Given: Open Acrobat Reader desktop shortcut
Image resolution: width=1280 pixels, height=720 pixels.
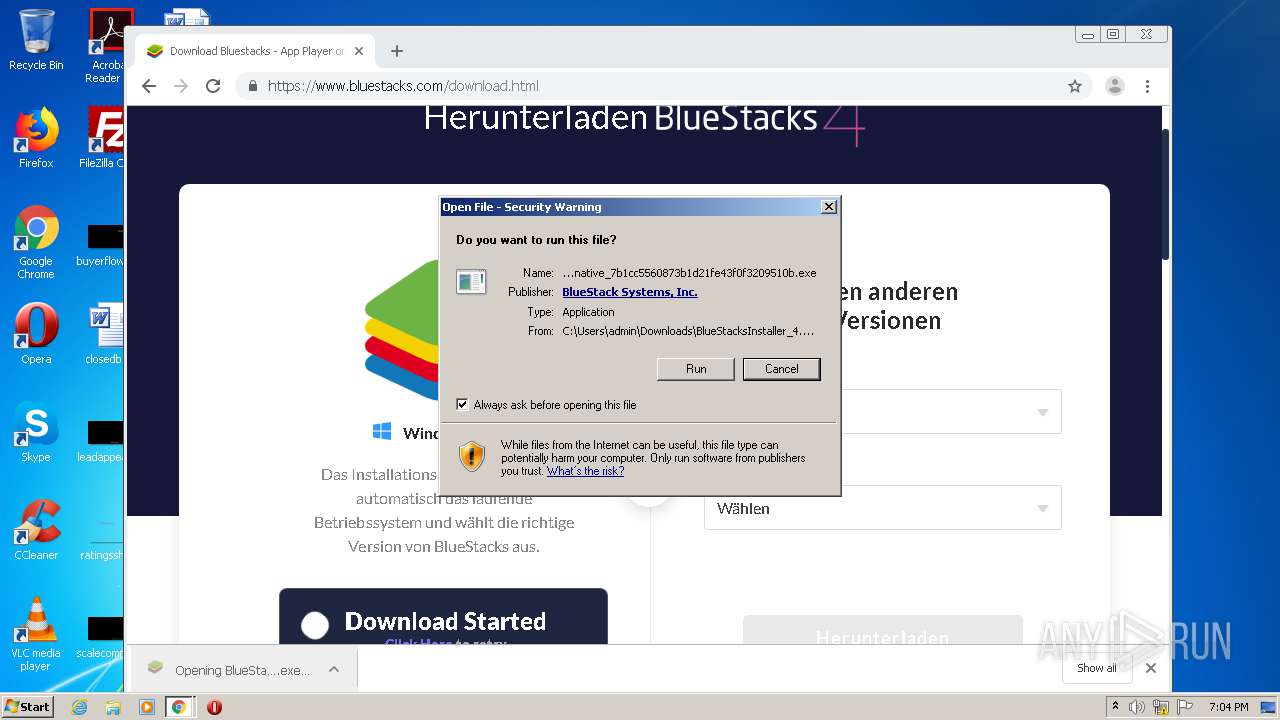Looking at the screenshot, I should click(x=106, y=46).
